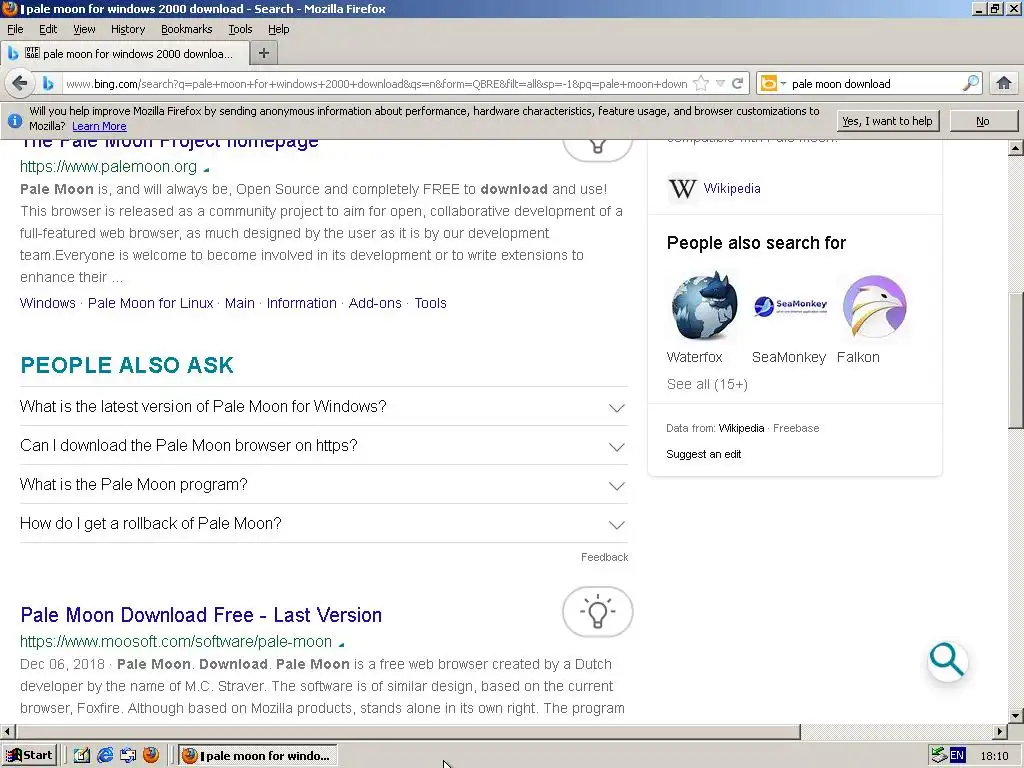Click the vertical scrollbar thumb
The image size is (1024, 768).
tap(1016, 359)
